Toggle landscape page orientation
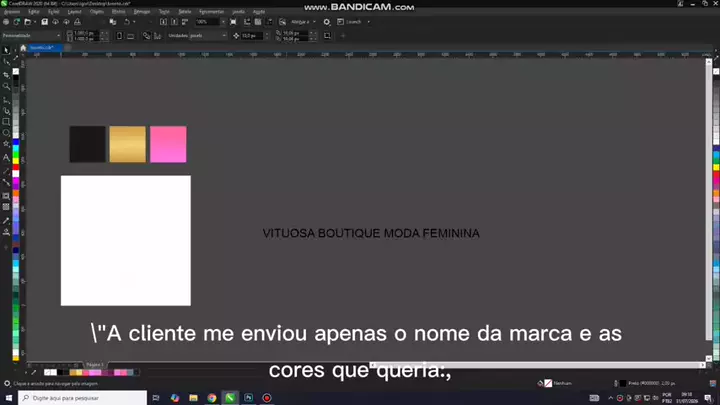Image resolution: width=720 pixels, height=405 pixels. click(x=130, y=35)
